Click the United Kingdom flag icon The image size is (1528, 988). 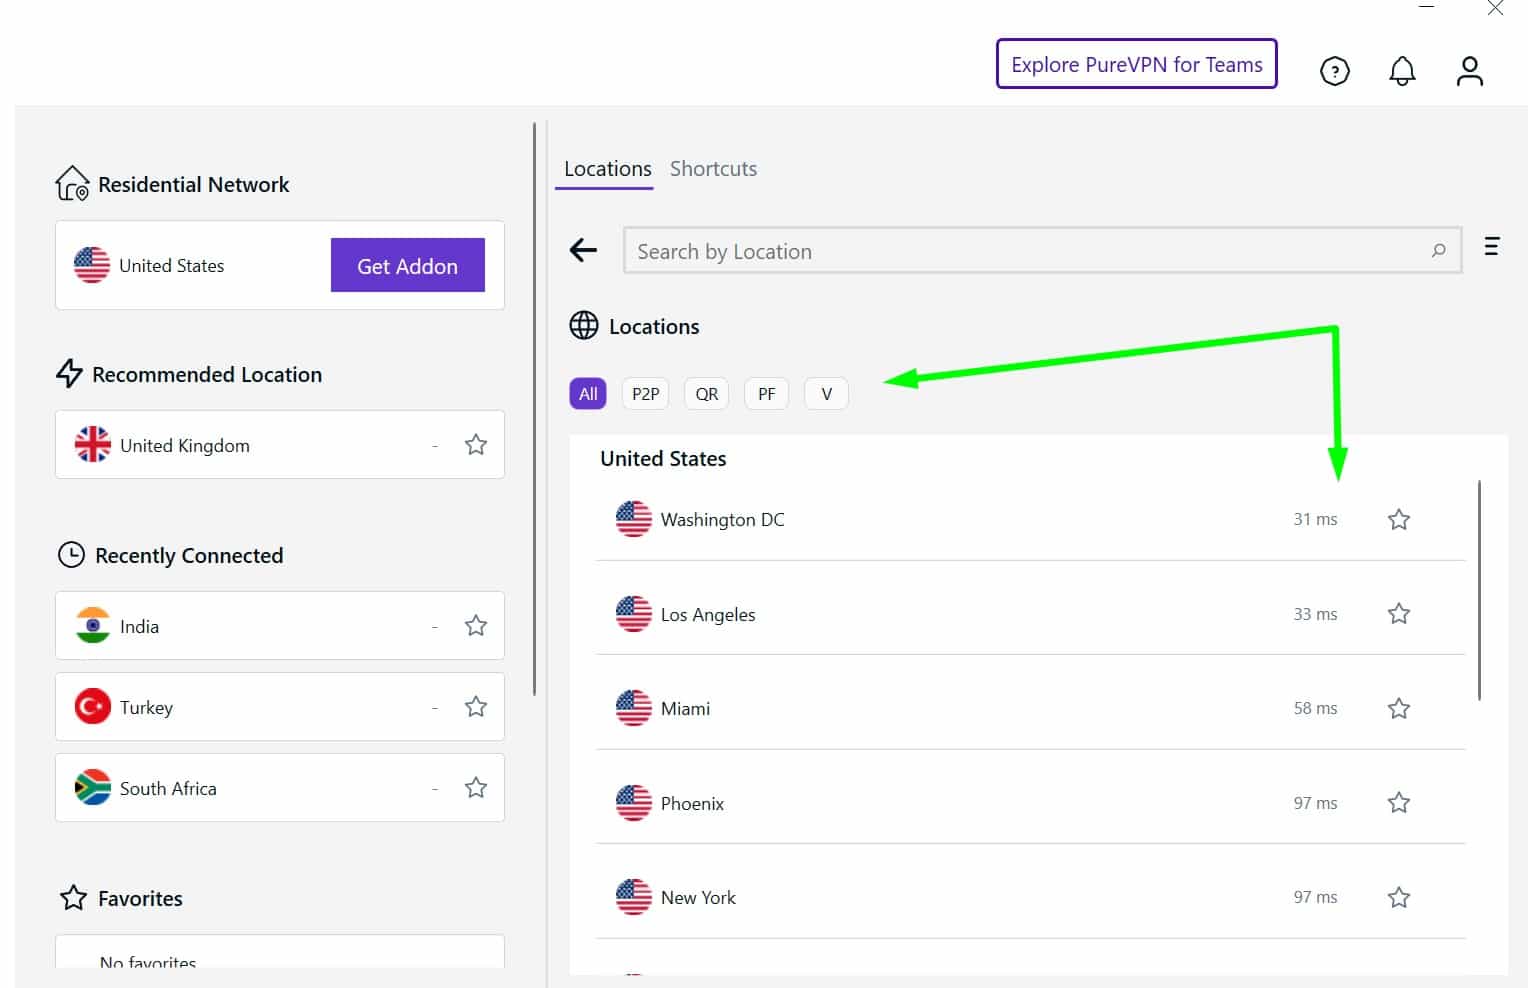(x=93, y=444)
